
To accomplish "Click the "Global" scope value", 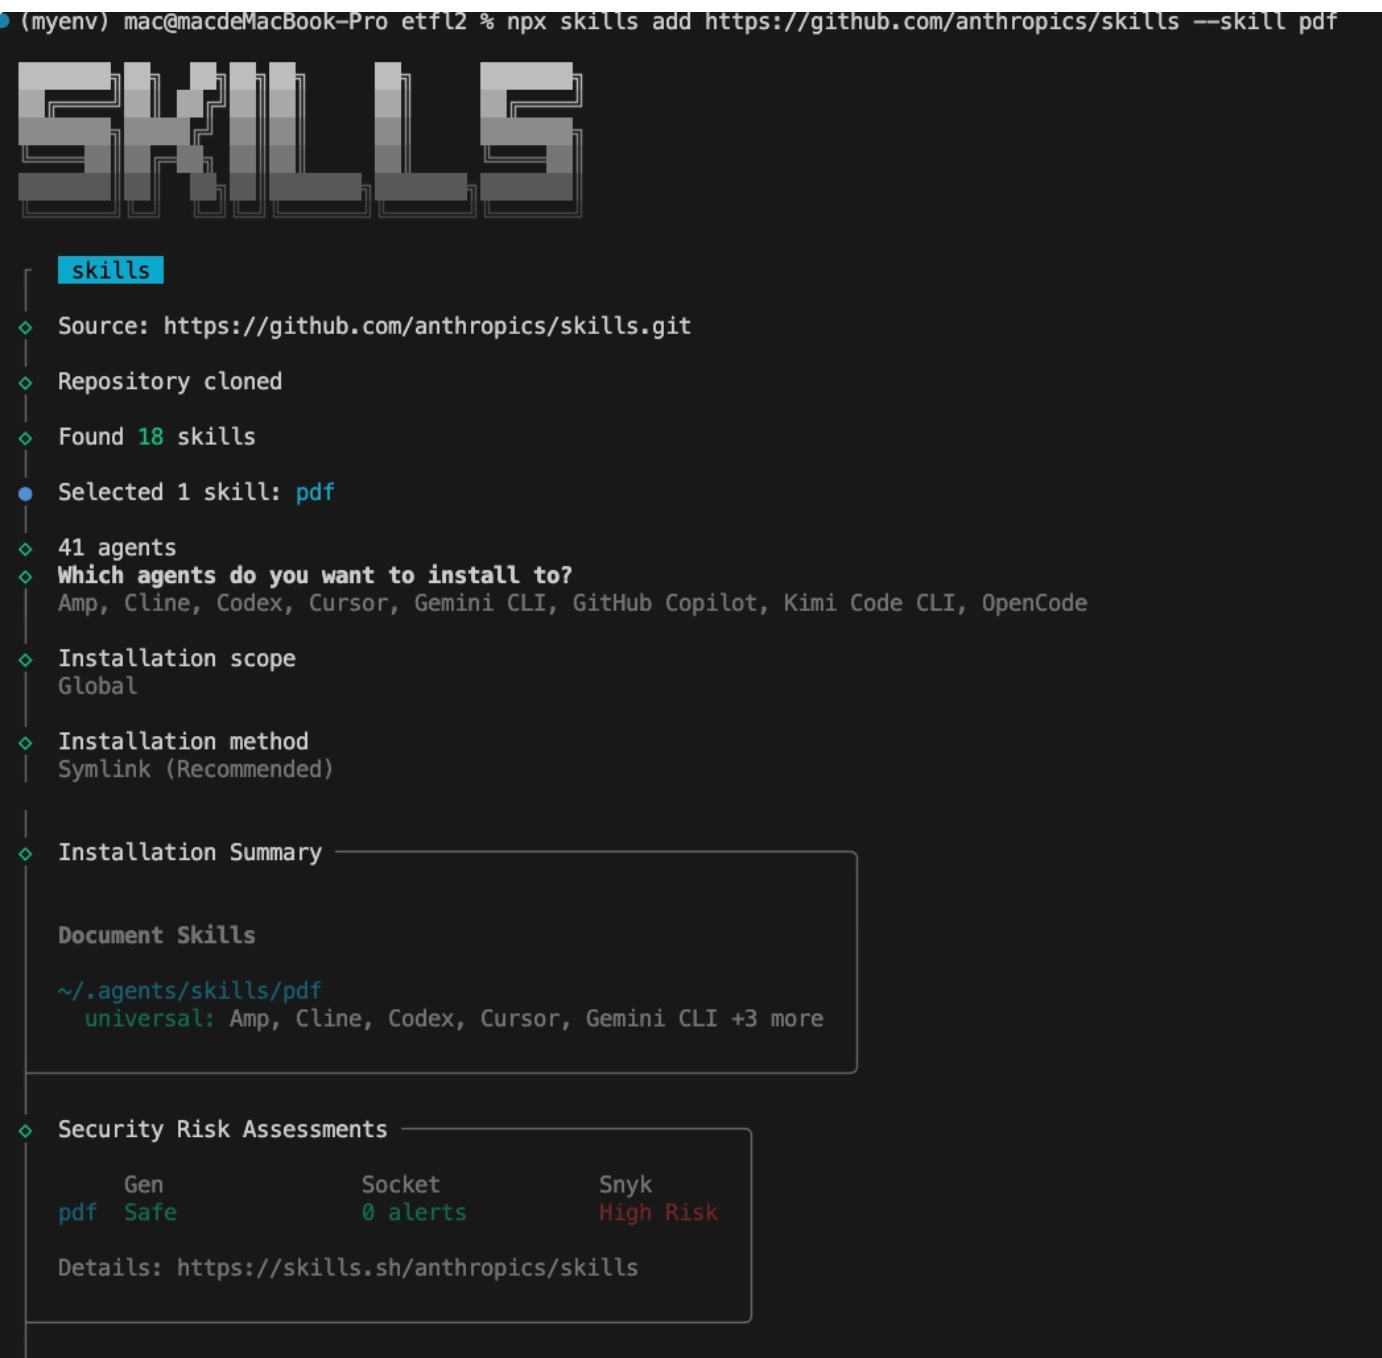I will [98, 686].
